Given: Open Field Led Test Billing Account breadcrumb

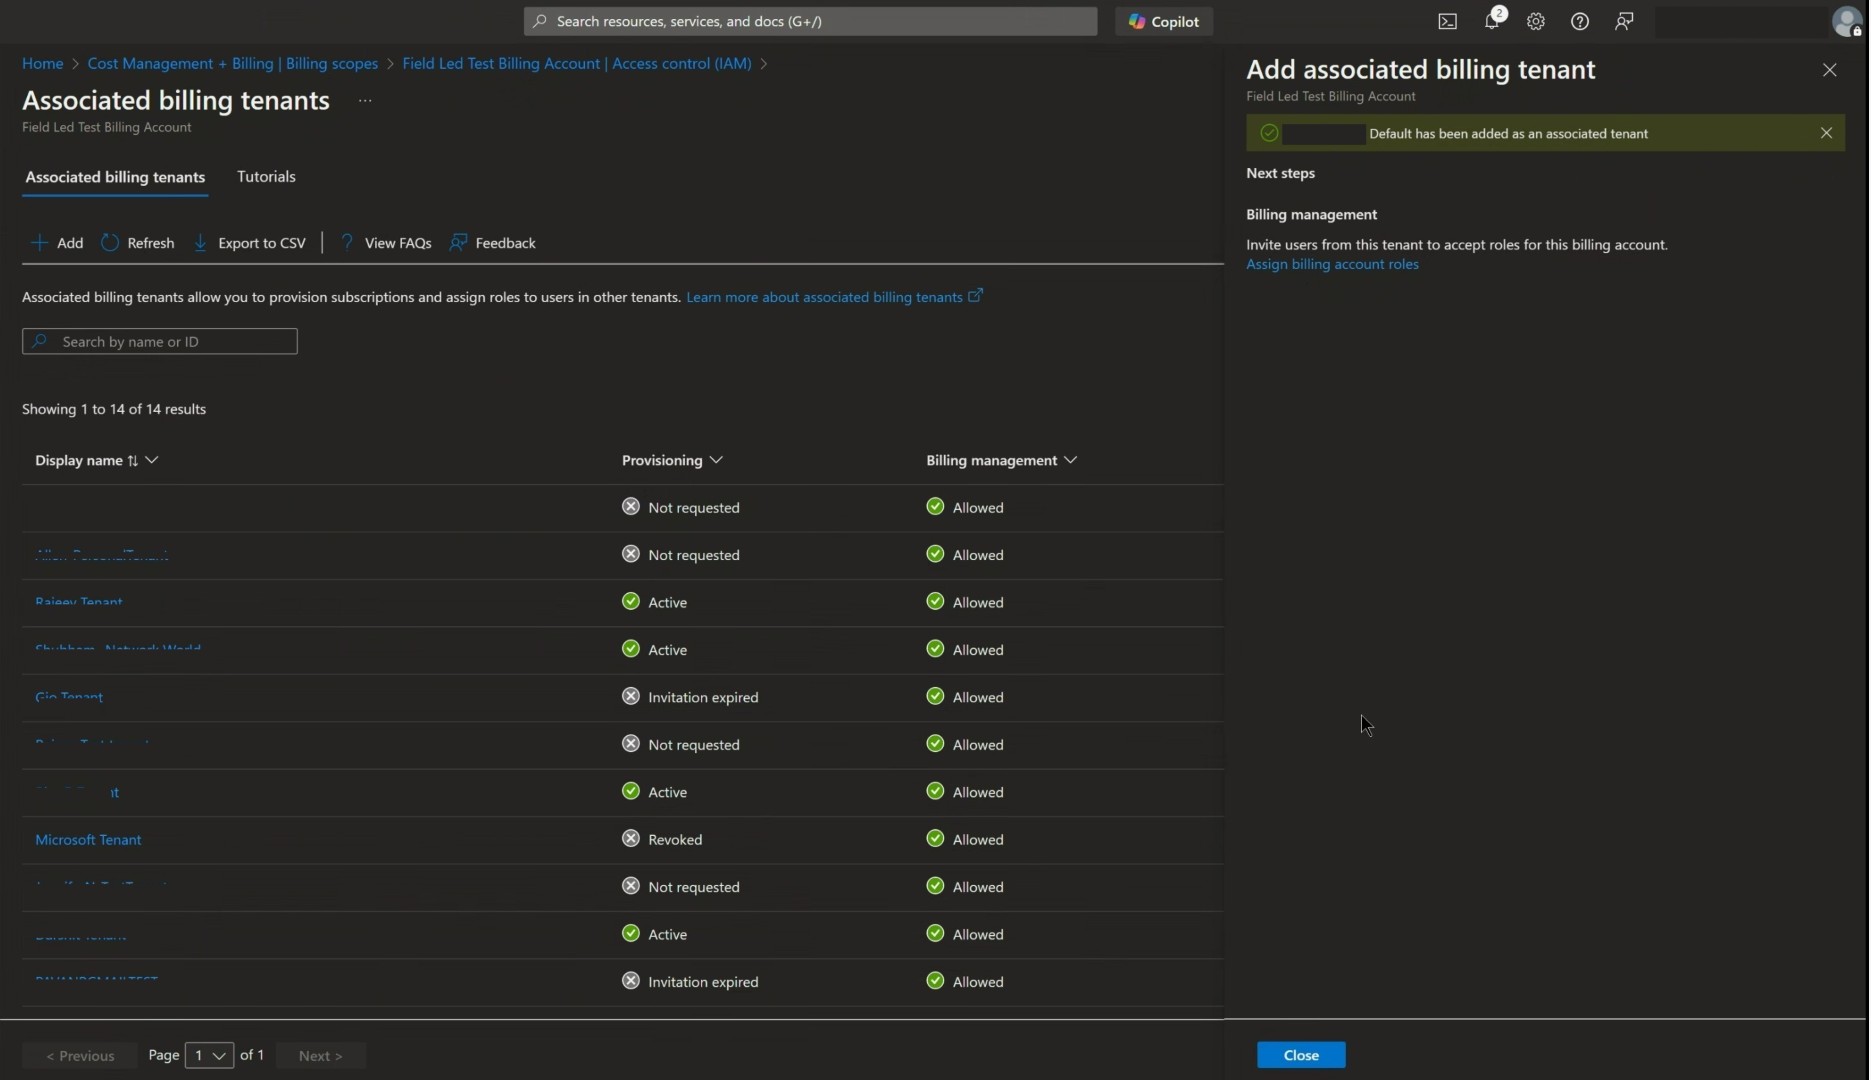Looking at the screenshot, I should [x=577, y=63].
